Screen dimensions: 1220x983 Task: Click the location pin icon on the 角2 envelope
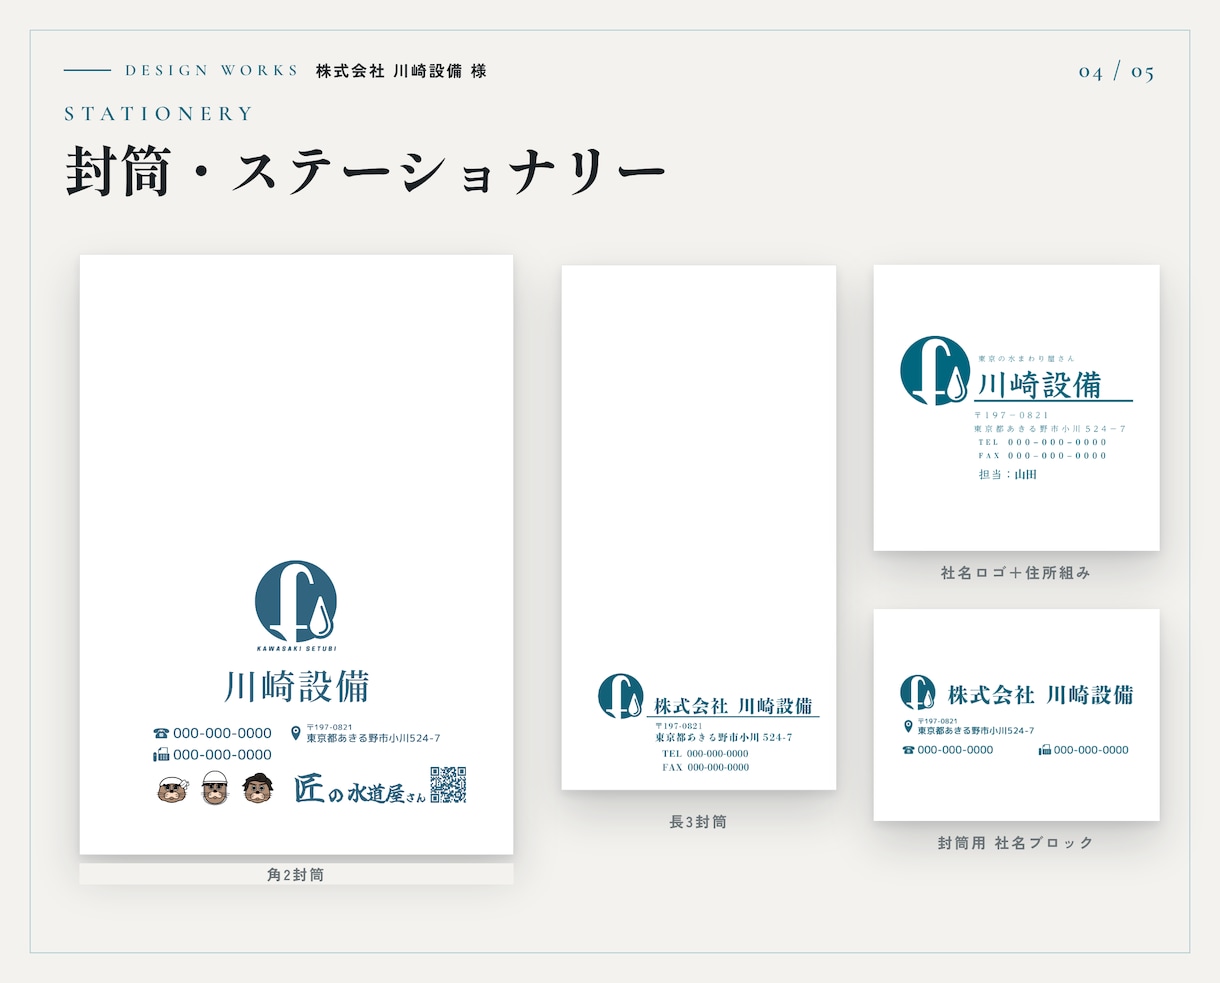295,733
